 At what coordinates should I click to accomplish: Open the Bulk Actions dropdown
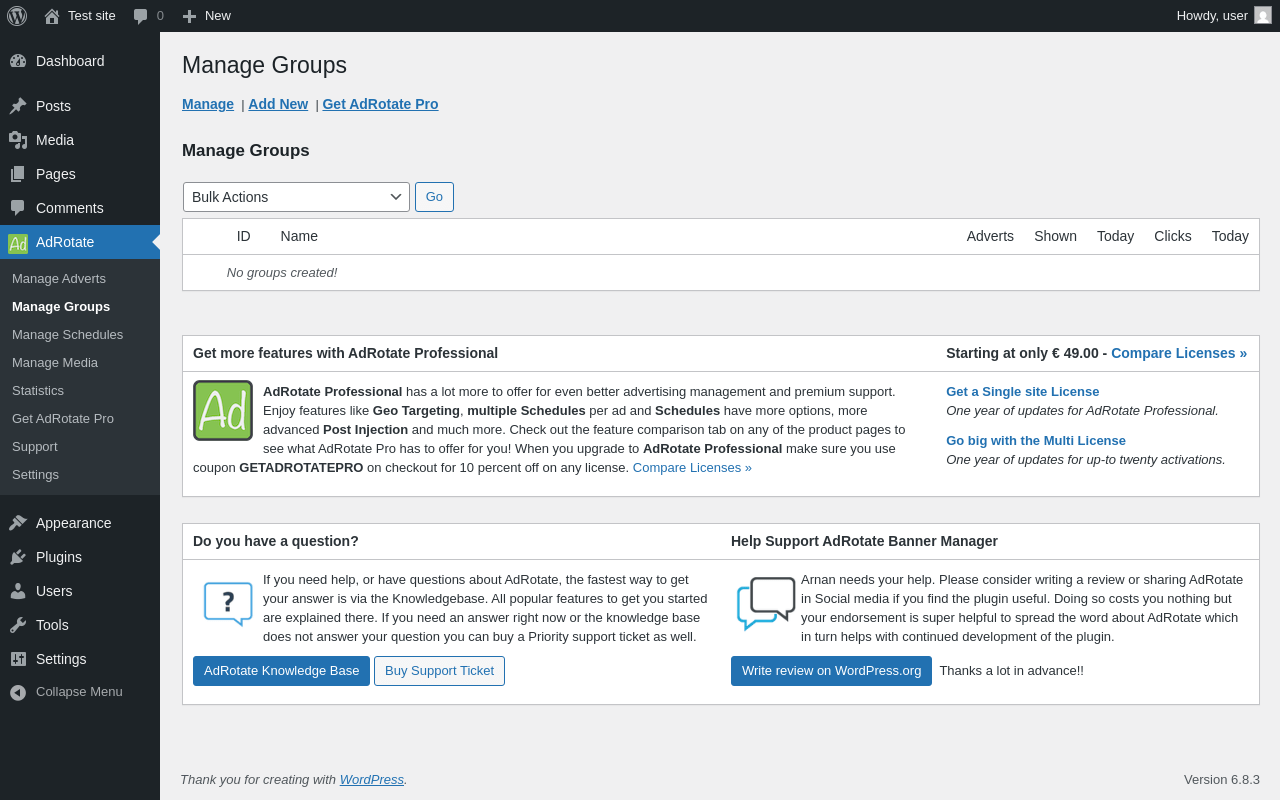pos(296,197)
